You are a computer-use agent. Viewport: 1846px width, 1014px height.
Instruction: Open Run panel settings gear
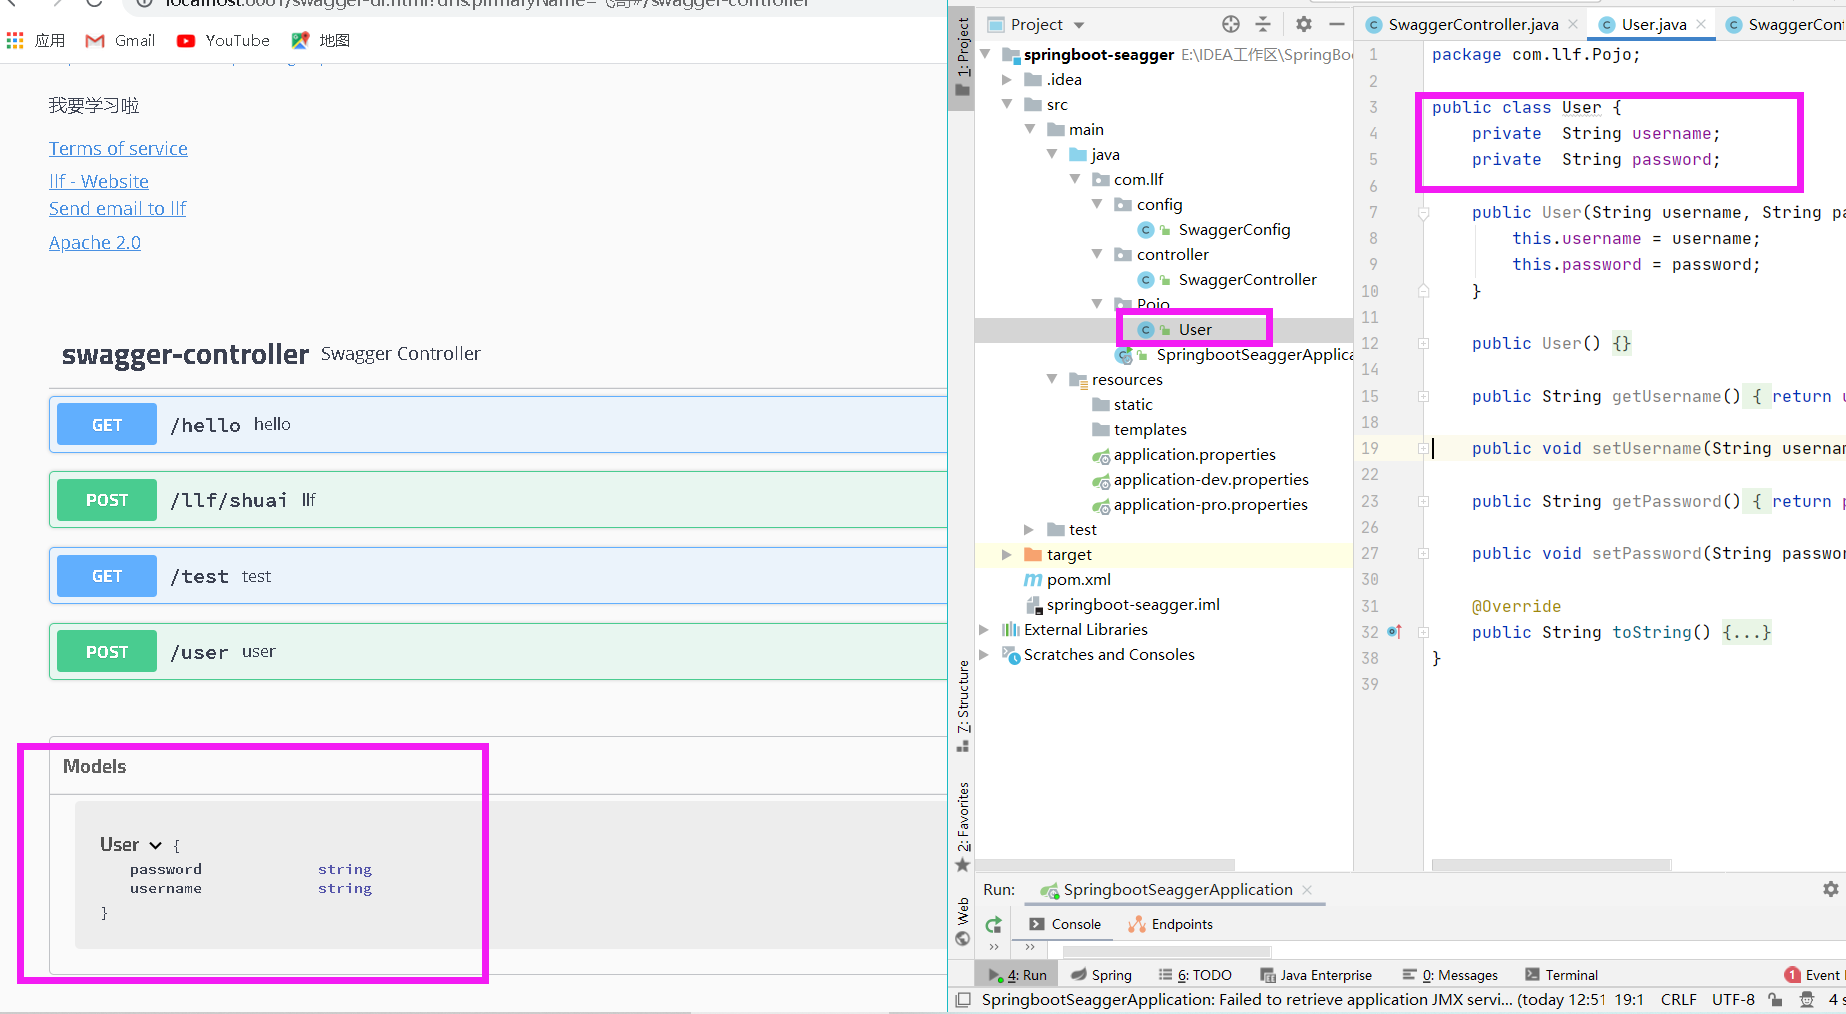click(x=1831, y=889)
